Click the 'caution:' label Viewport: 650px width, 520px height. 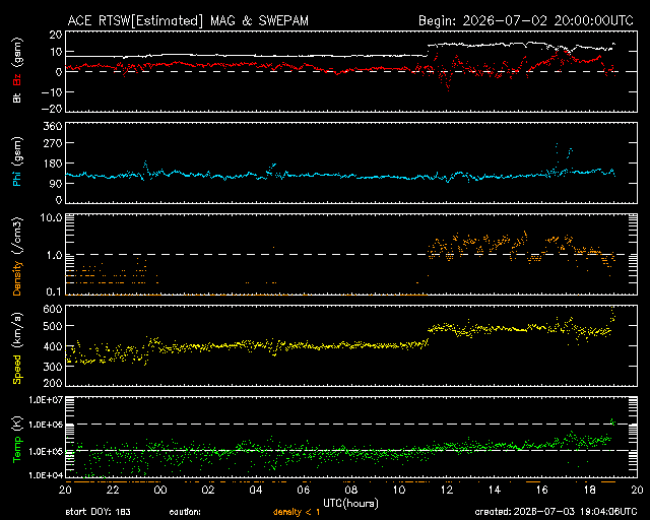(x=185, y=512)
